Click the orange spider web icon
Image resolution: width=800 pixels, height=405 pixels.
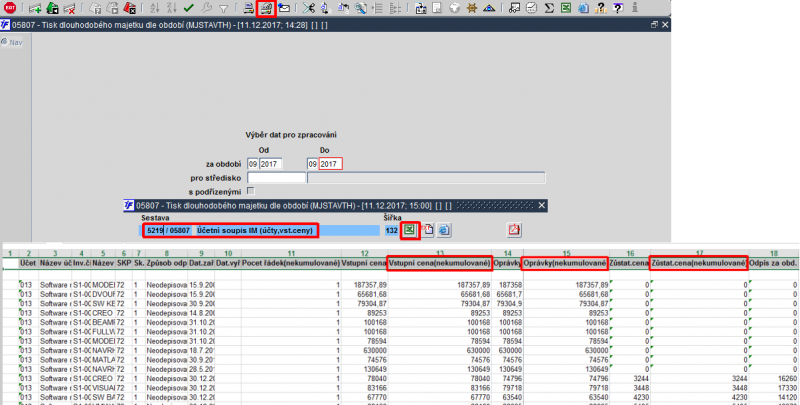click(x=471, y=8)
